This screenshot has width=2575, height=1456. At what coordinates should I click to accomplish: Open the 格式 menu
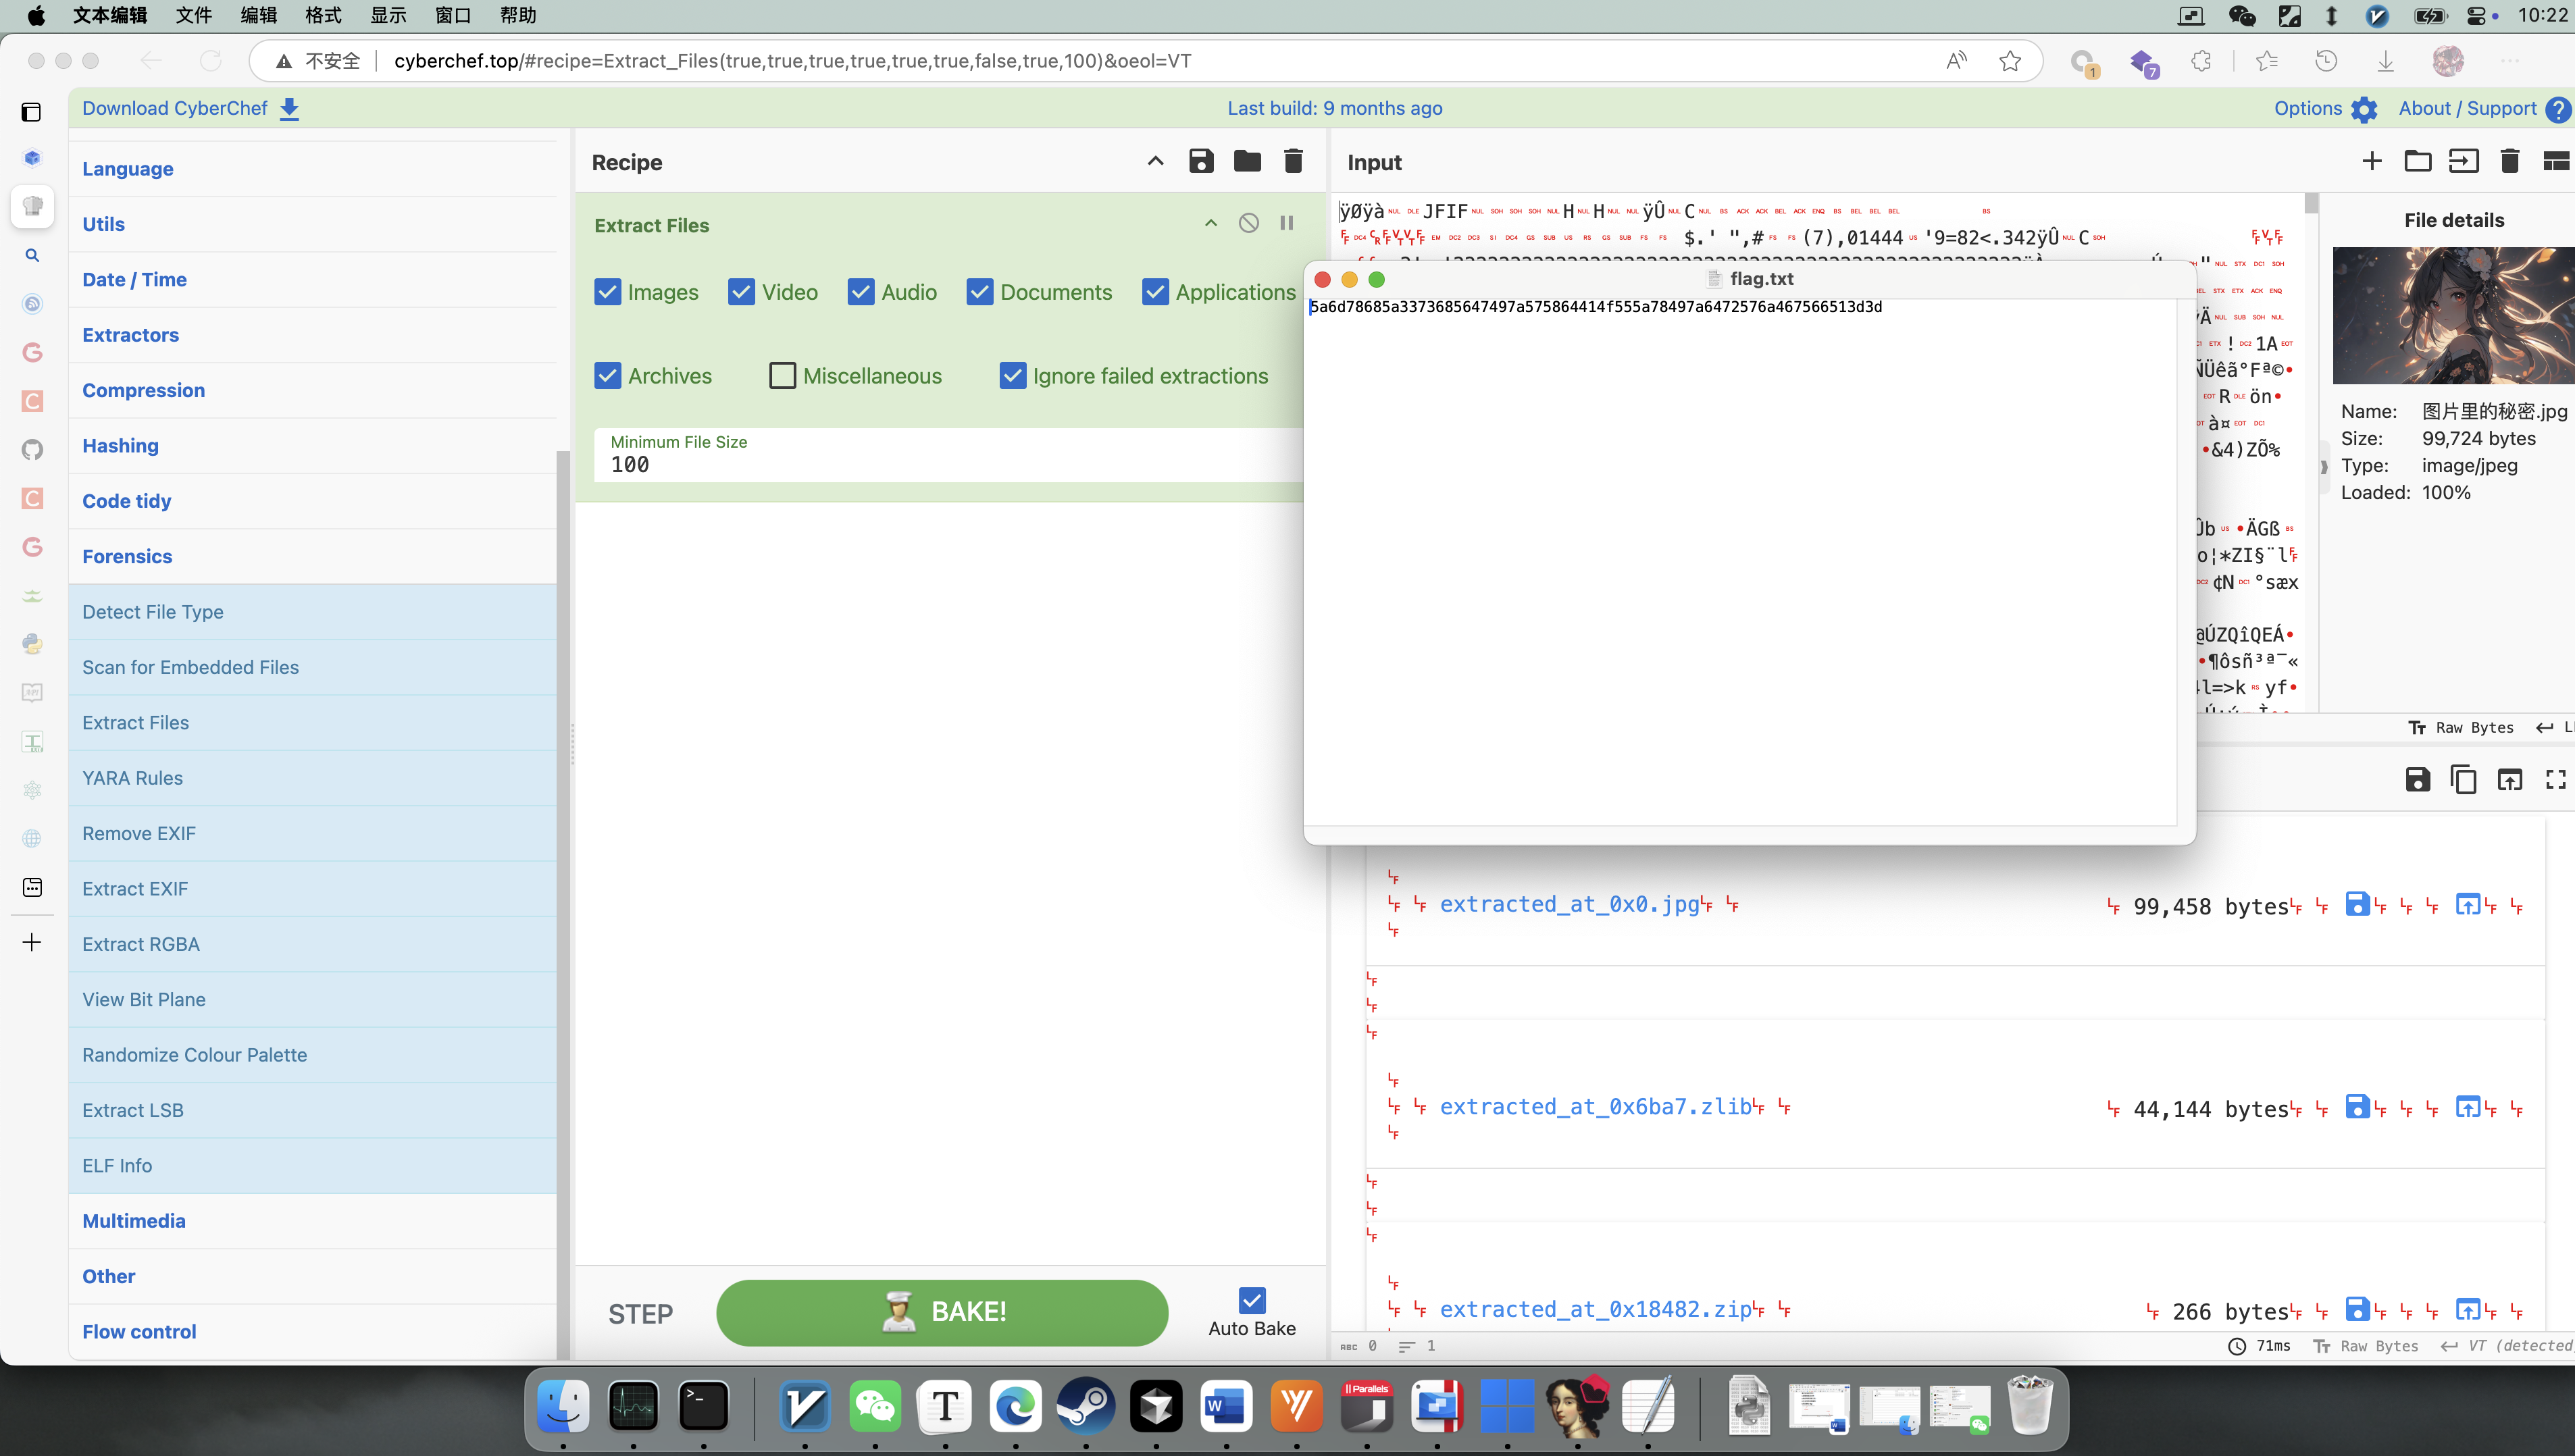(x=323, y=15)
